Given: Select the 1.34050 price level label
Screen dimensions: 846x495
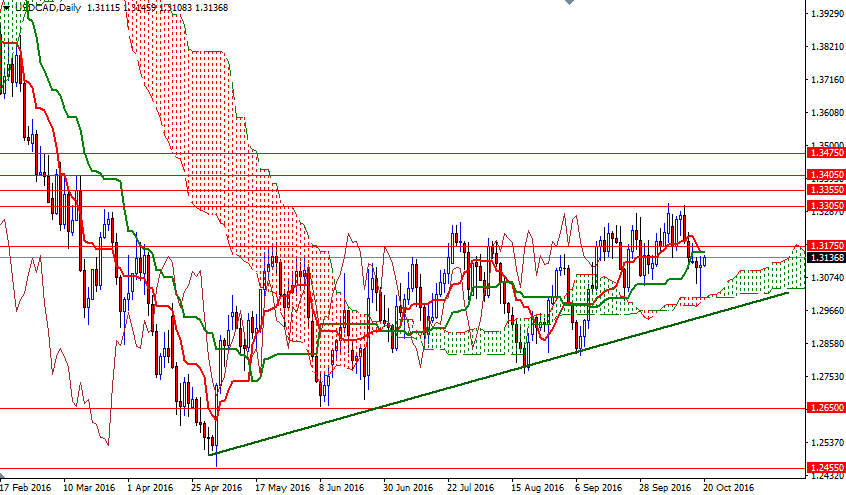Looking at the screenshot, I should [x=826, y=175].
